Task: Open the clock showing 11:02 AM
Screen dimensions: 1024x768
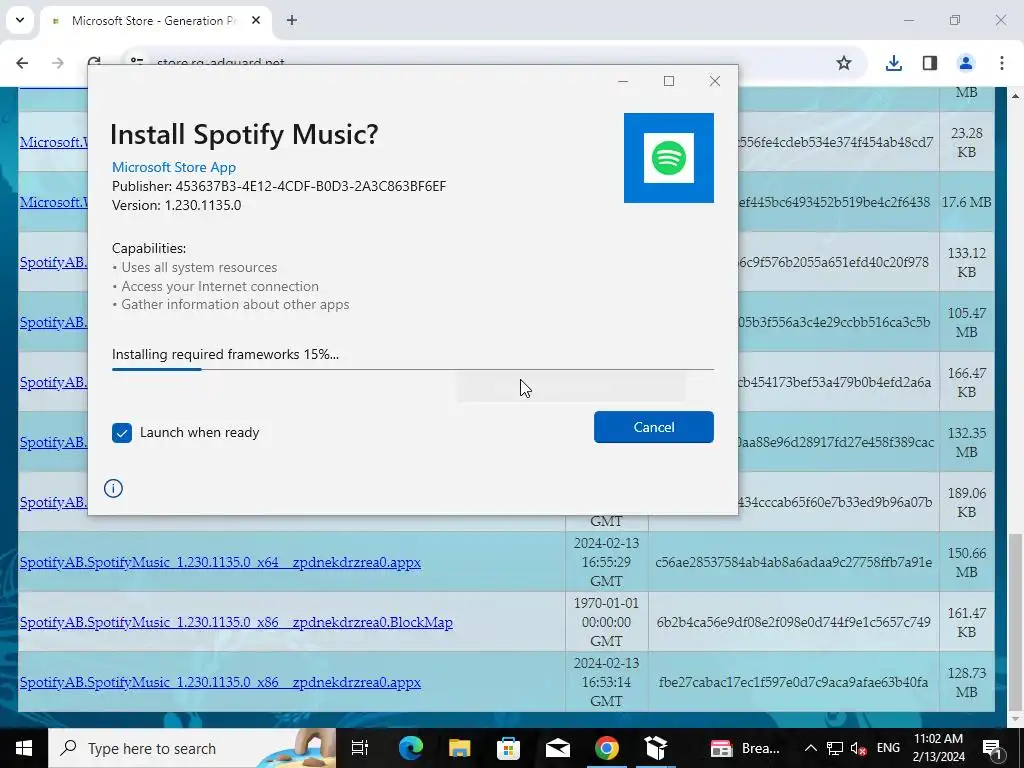Action: 938,748
